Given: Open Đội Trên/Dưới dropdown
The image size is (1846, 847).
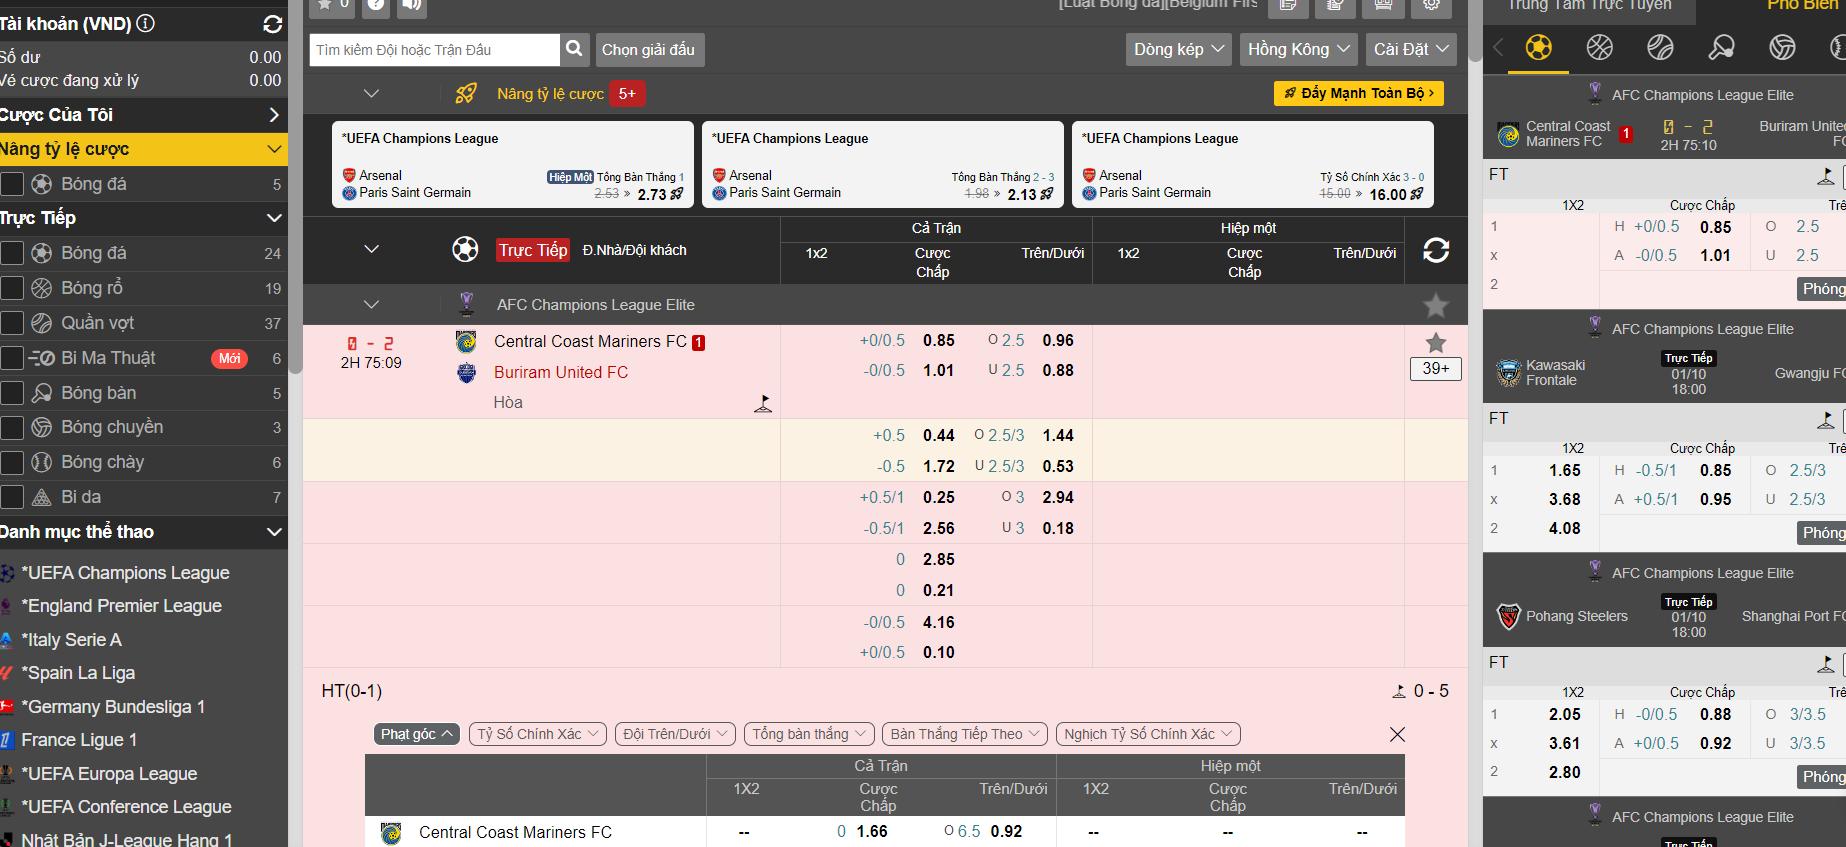Looking at the screenshot, I should (x=675, y=734).
